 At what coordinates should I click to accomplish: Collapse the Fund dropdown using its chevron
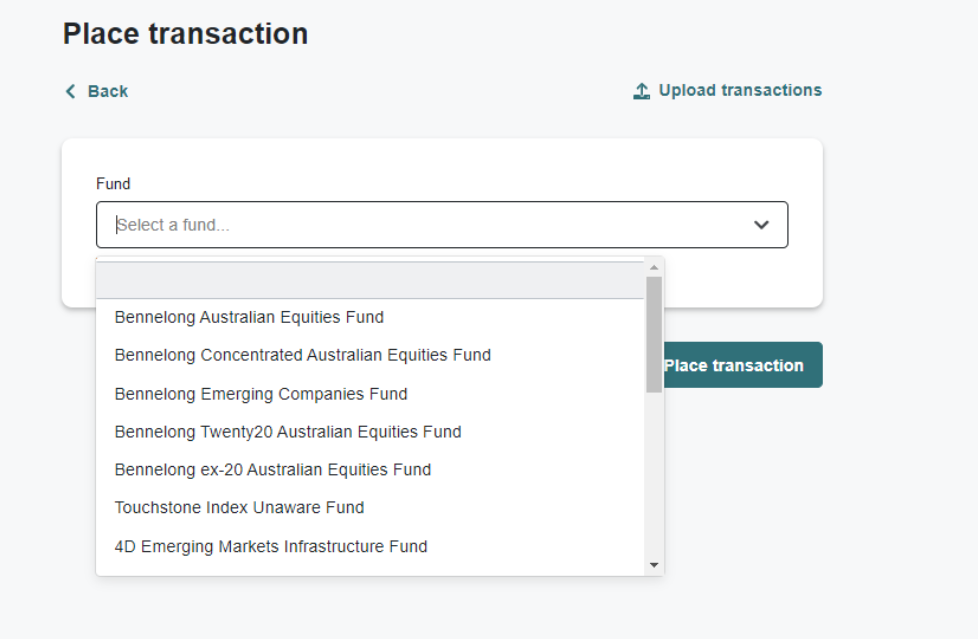click(x=762, y=225)
